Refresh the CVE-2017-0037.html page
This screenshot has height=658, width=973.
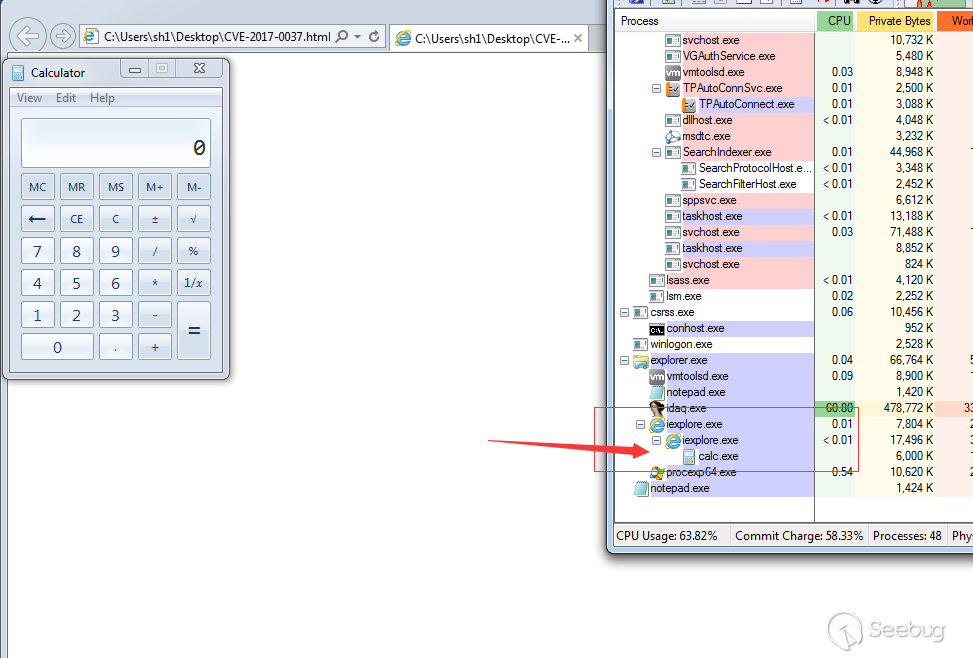coord(374,37)
